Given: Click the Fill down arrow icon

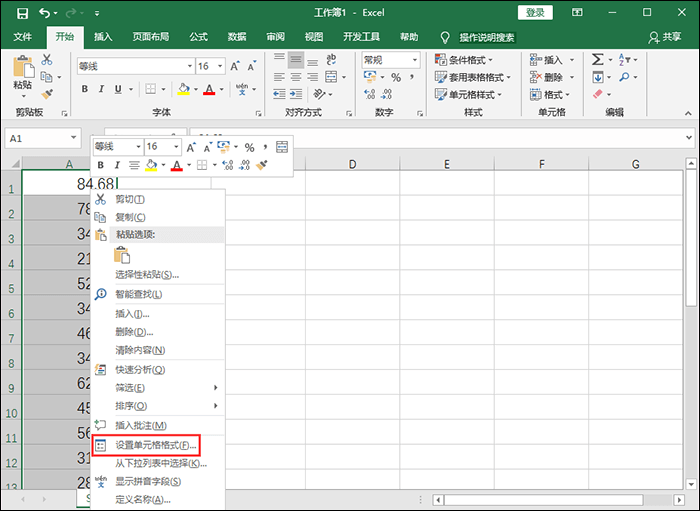Looking at the screenshot, I should click(597, 77).
